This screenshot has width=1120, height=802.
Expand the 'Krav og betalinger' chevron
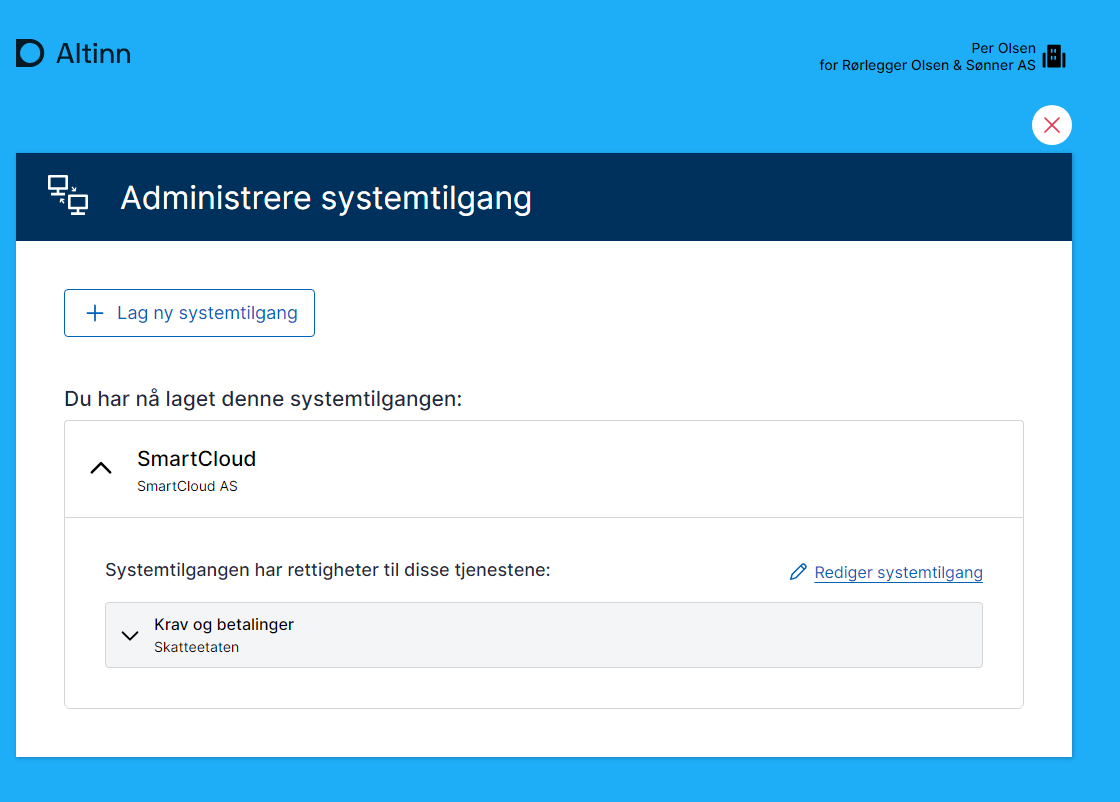click(130, 636)
